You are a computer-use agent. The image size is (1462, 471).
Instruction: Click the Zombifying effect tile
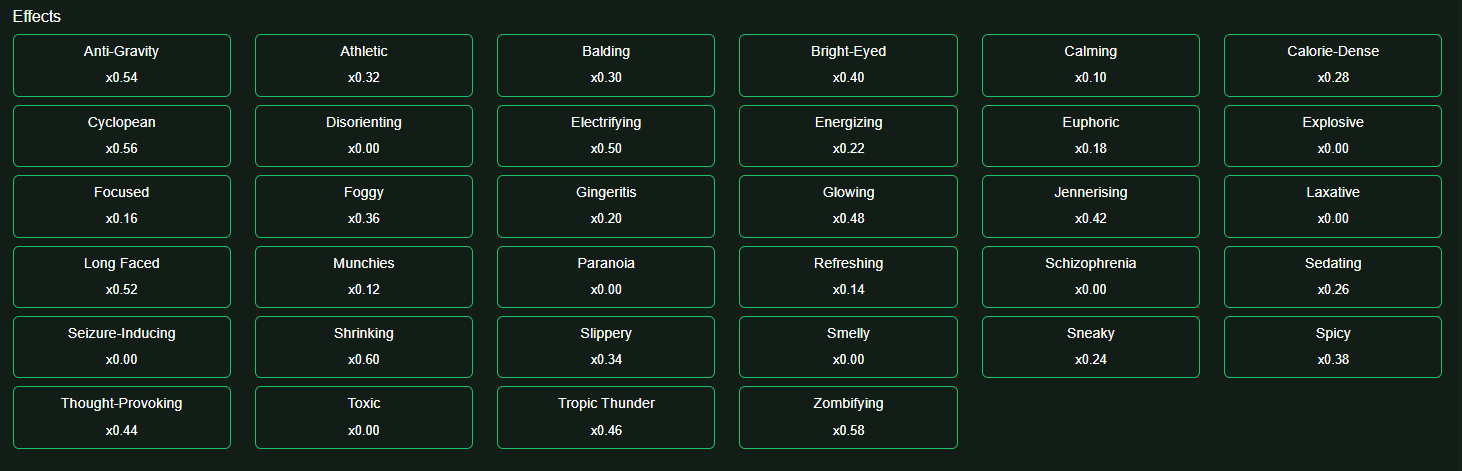(x=848, y=417)
